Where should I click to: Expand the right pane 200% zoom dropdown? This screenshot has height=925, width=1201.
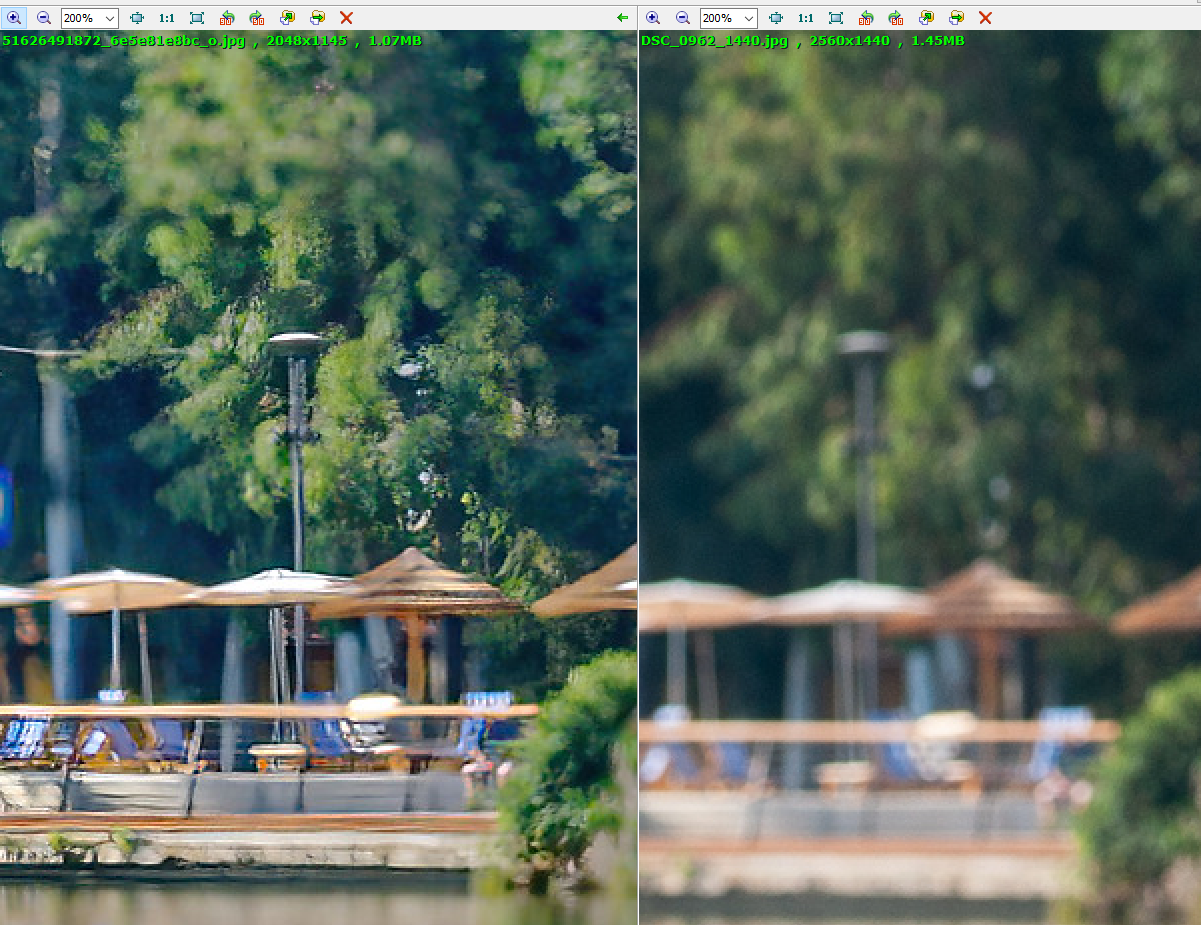click(x=748, y=18)
